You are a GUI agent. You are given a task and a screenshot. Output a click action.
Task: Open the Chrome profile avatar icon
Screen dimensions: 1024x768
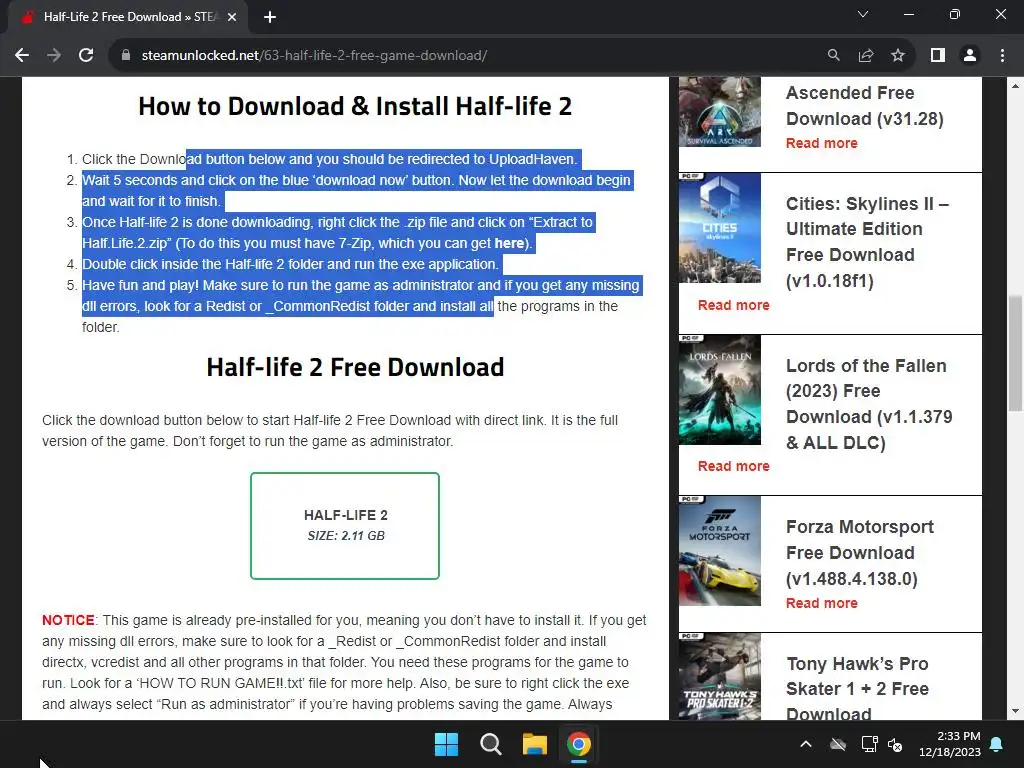tap(970, 56)
